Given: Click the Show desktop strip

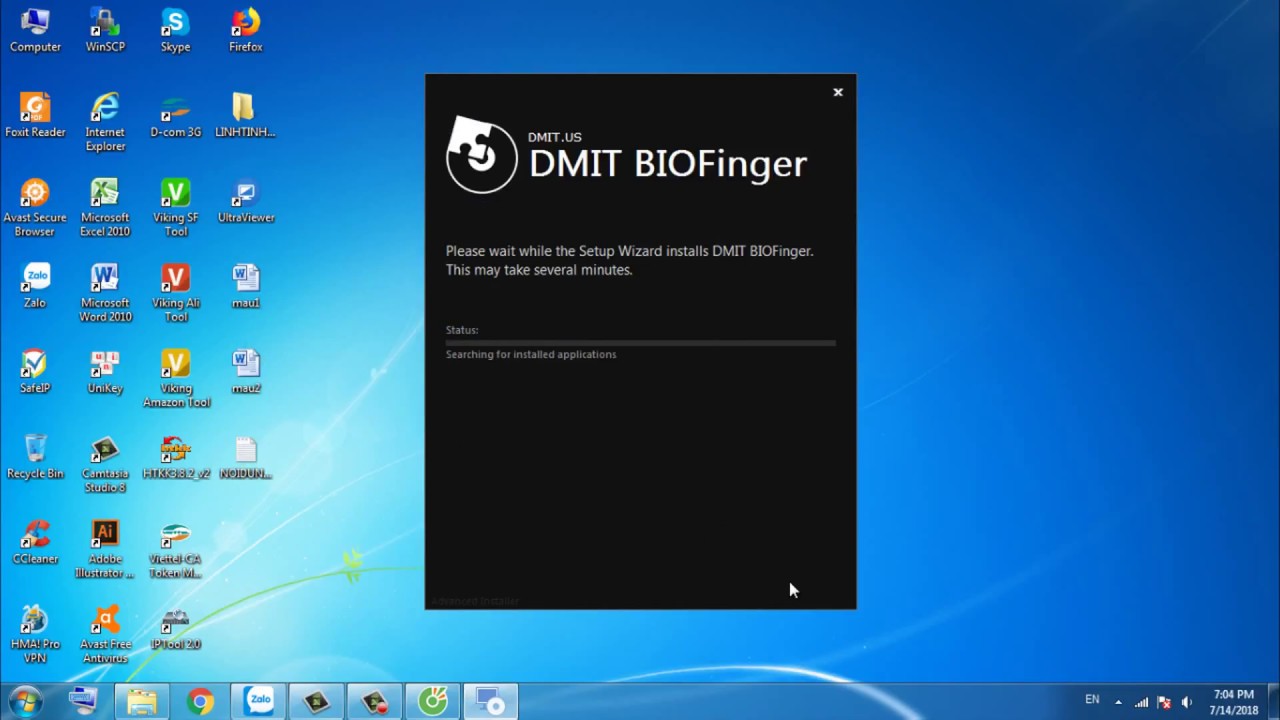Looking at the screenshot, I should point(1273,702).
